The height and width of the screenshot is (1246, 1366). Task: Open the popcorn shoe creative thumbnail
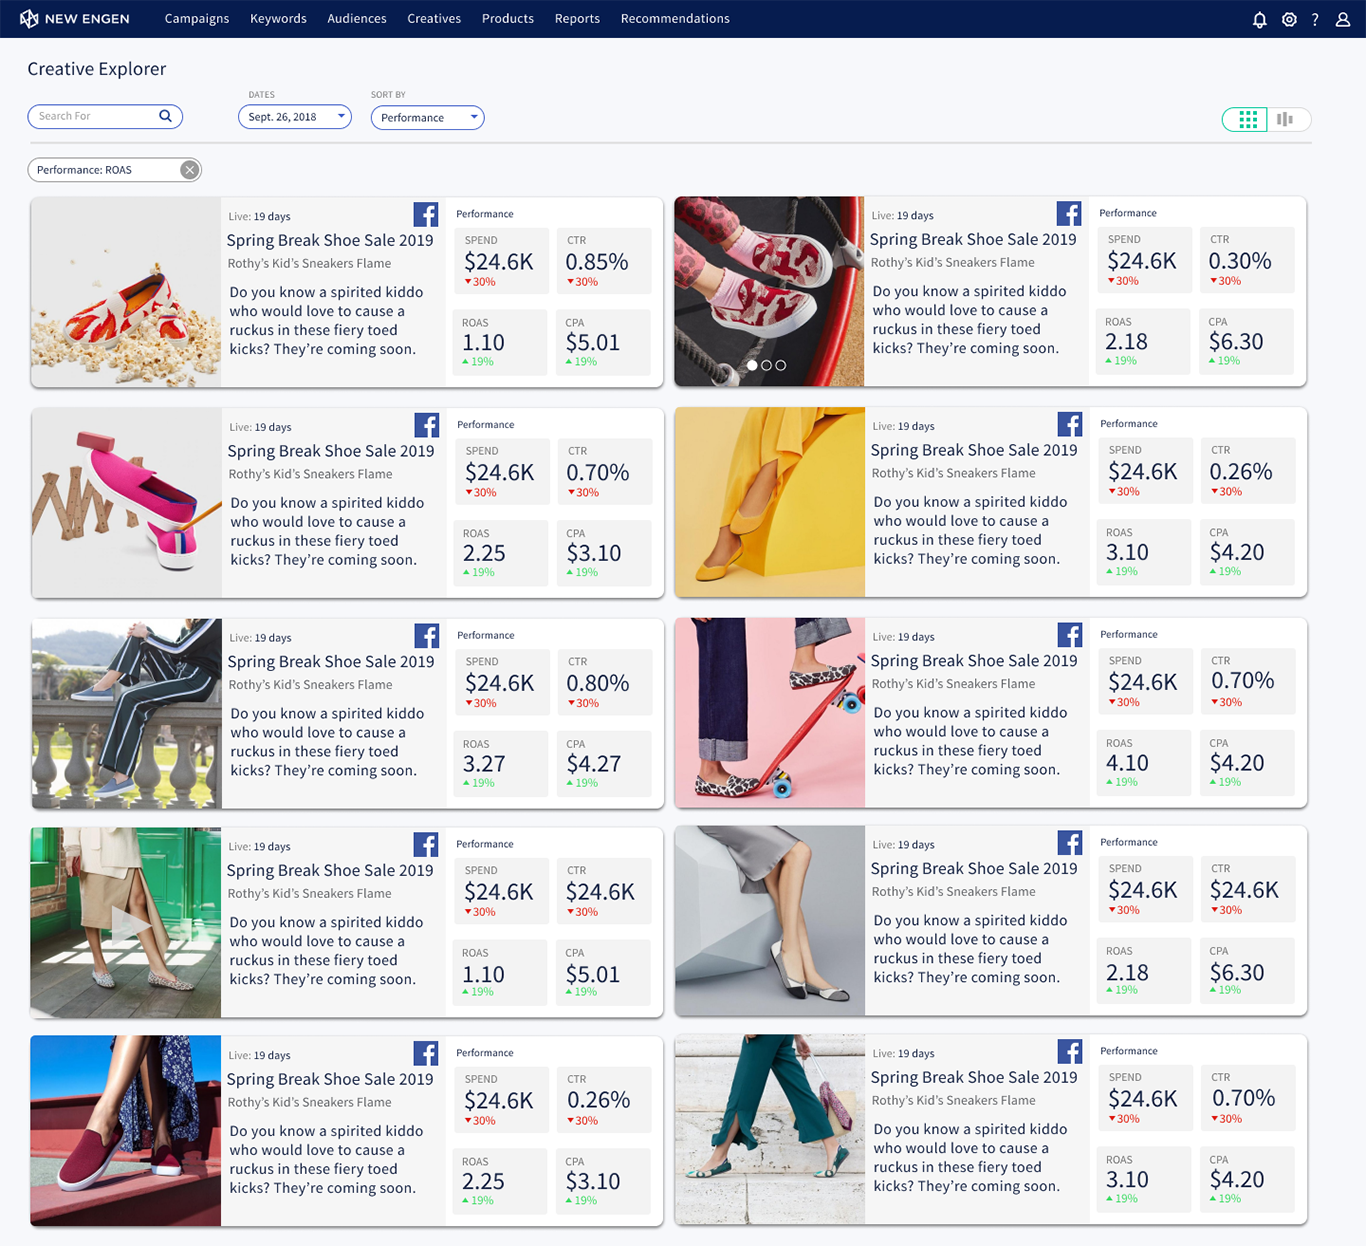126,292
